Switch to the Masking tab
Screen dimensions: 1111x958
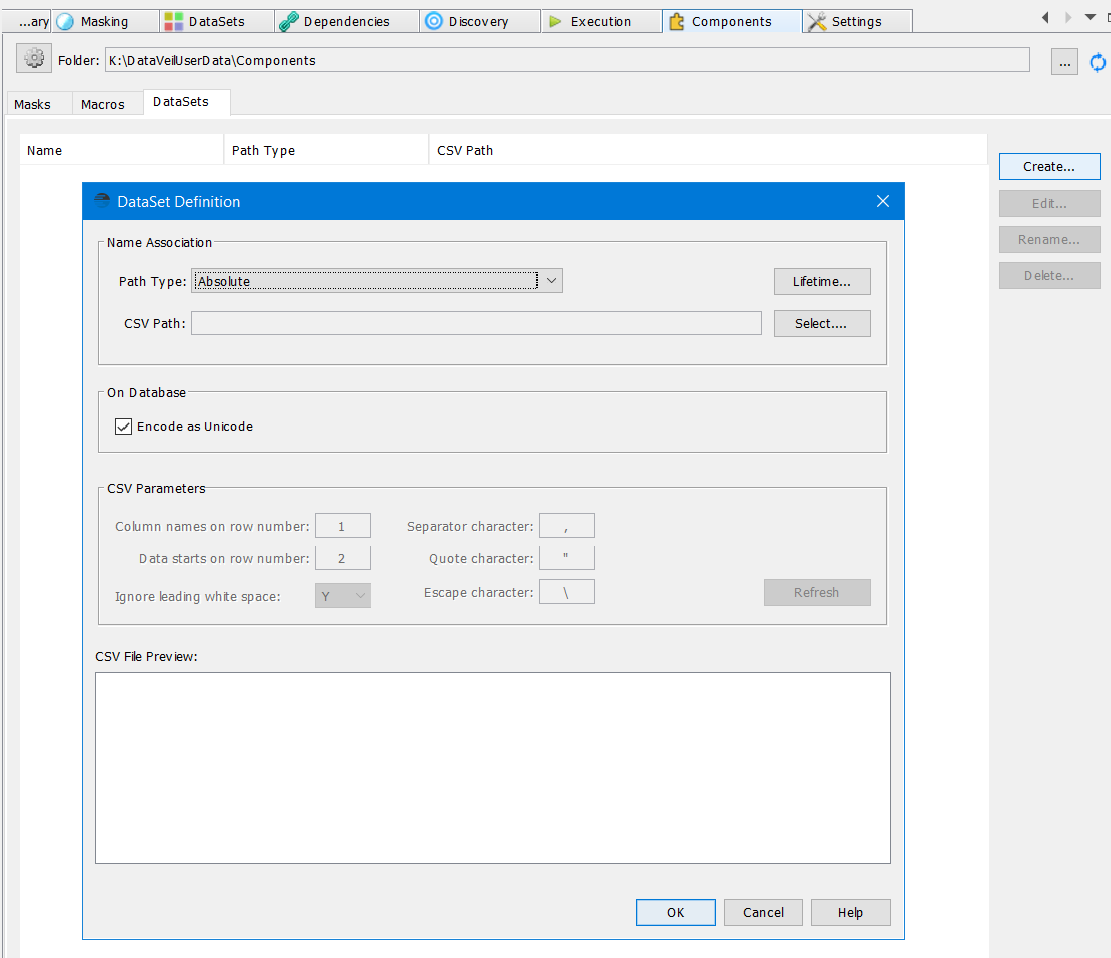(x=105, y=21)
